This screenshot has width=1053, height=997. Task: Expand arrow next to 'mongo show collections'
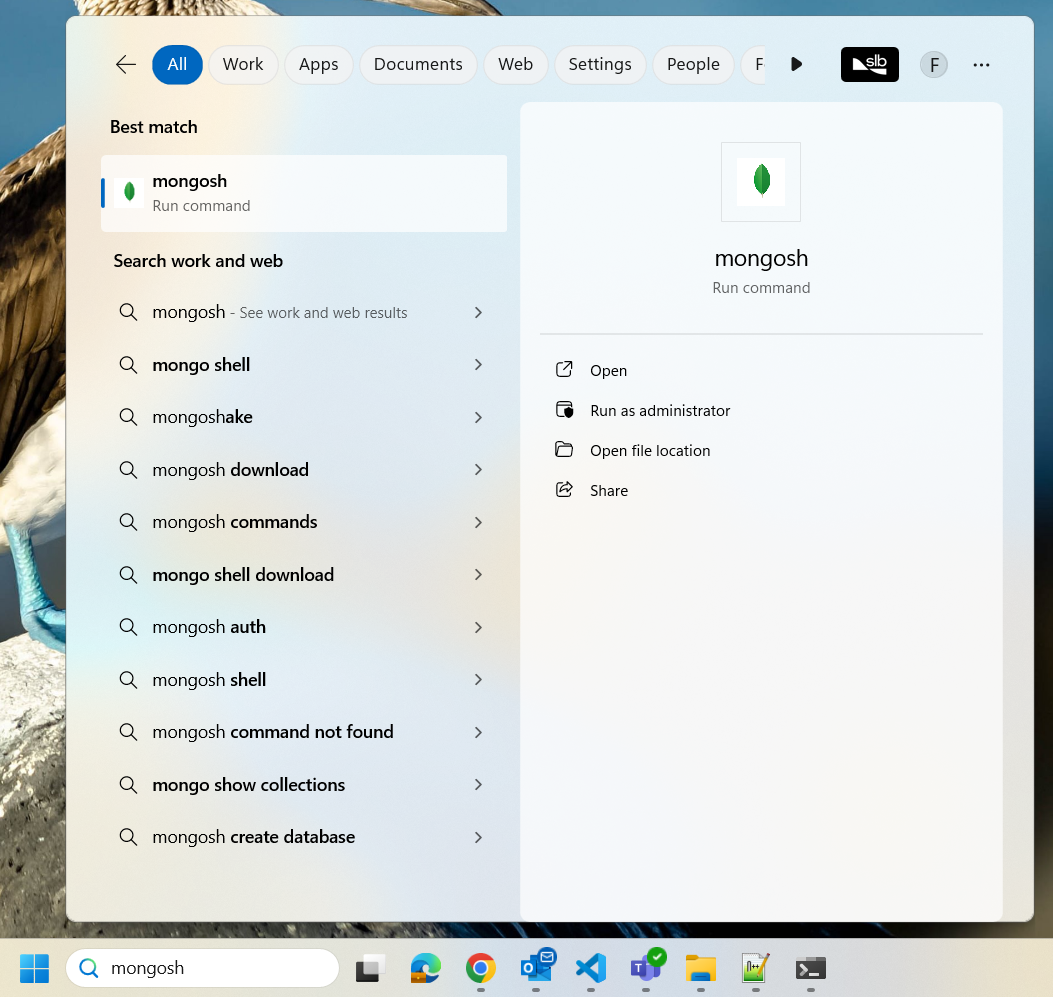[x=478, y=784]
